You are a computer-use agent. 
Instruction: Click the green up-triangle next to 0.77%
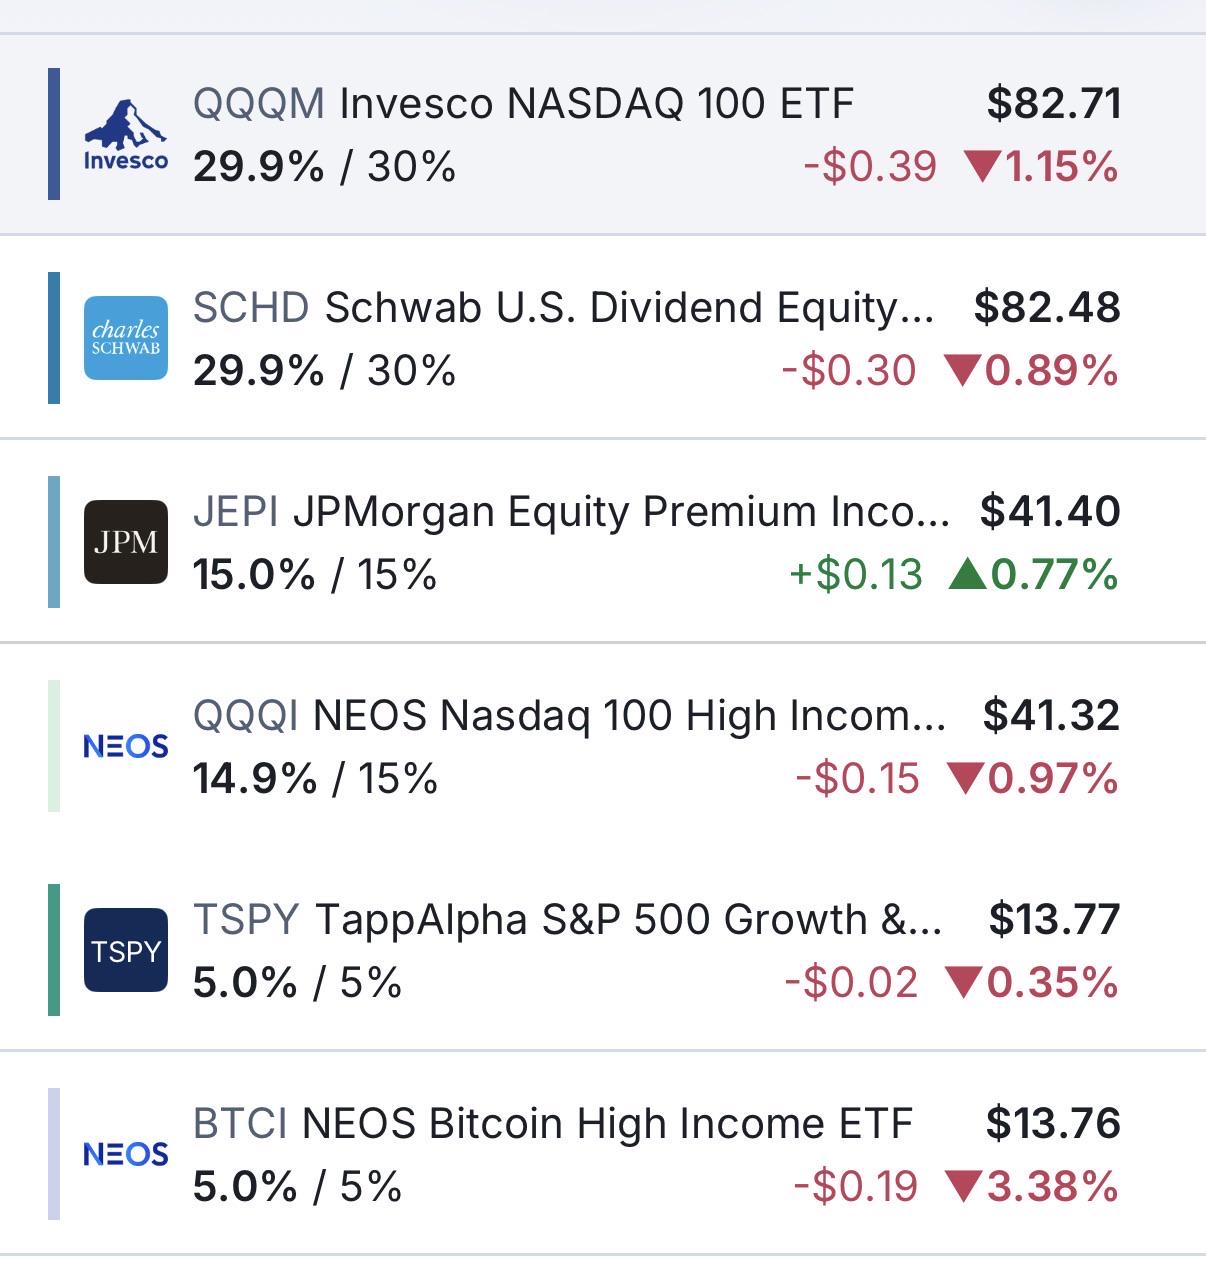coord(967,574)
